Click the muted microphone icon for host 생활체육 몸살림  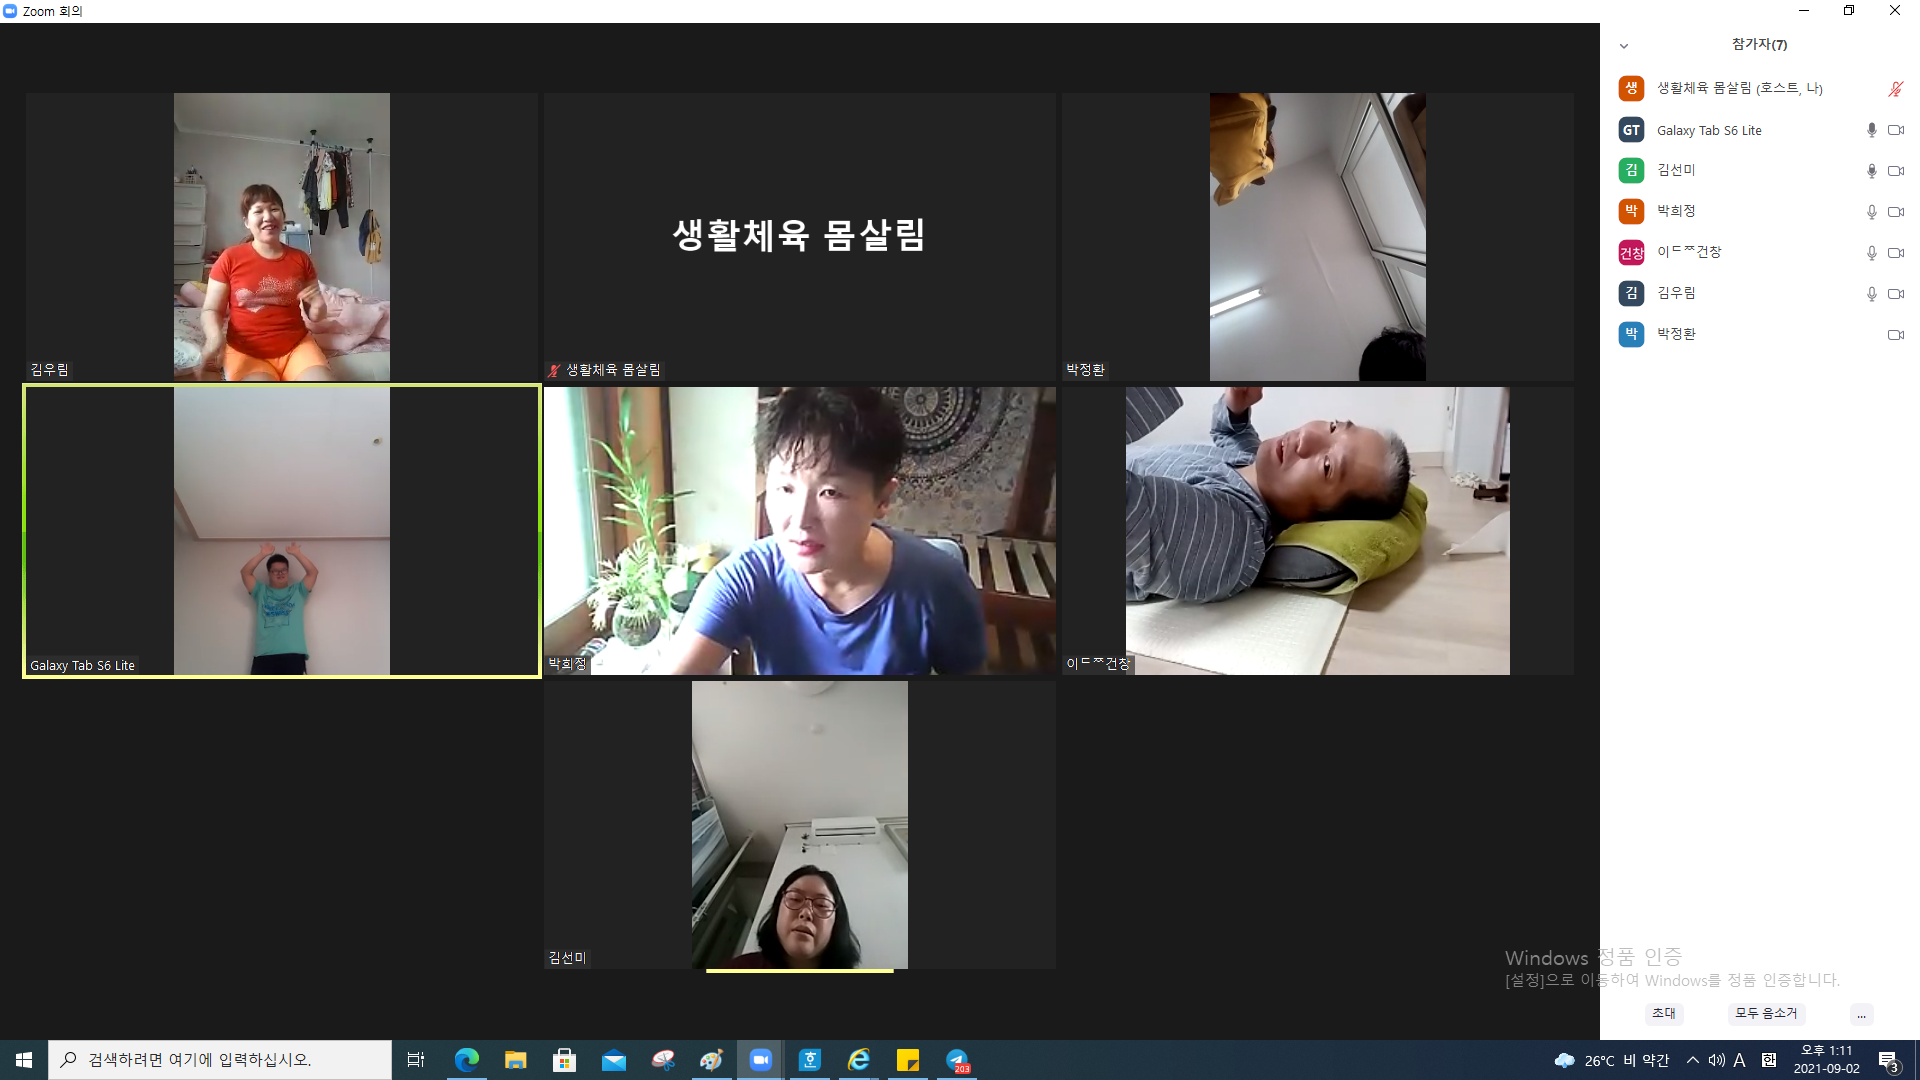tap(1895, 89)
